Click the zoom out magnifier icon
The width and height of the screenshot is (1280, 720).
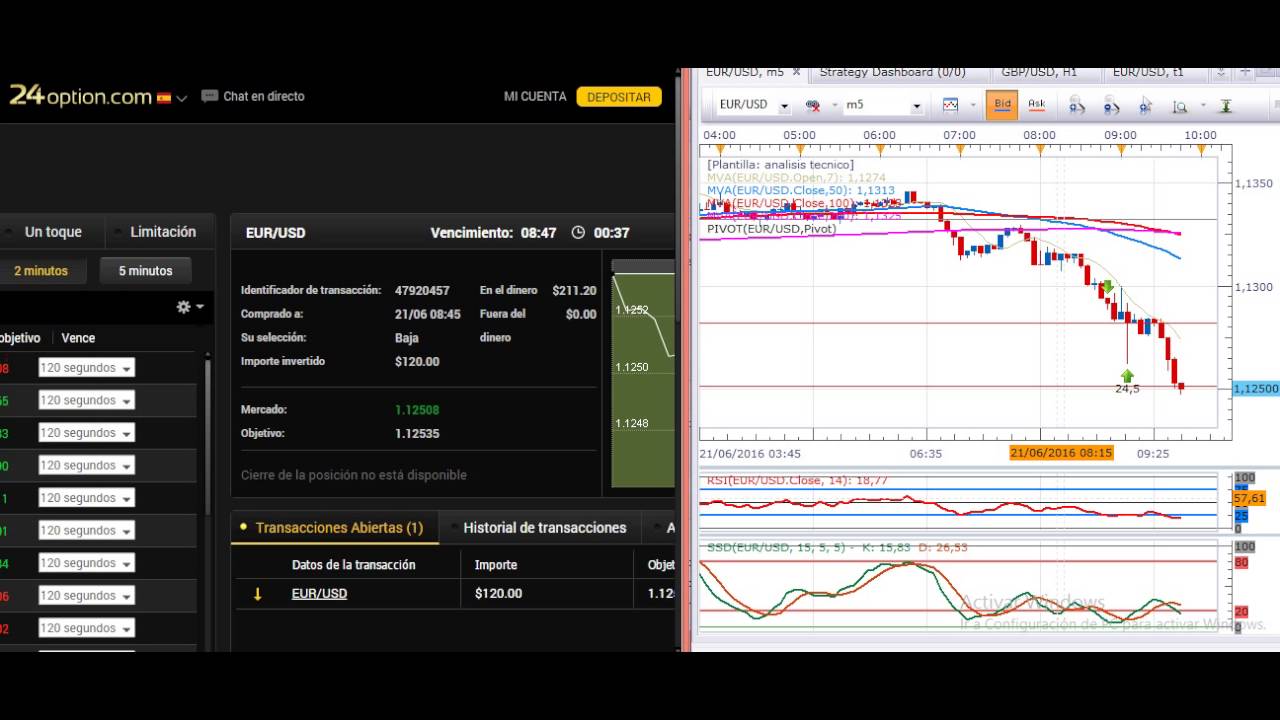(1111, 105)
